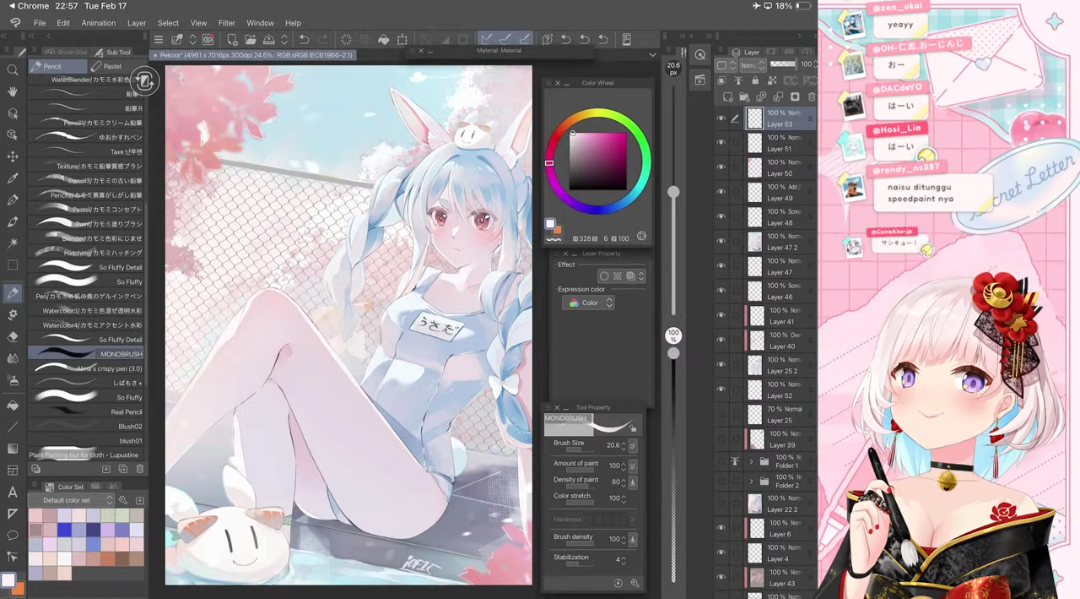
Task: Click the bright blue swatch in color set
Action: pos(64,530)
